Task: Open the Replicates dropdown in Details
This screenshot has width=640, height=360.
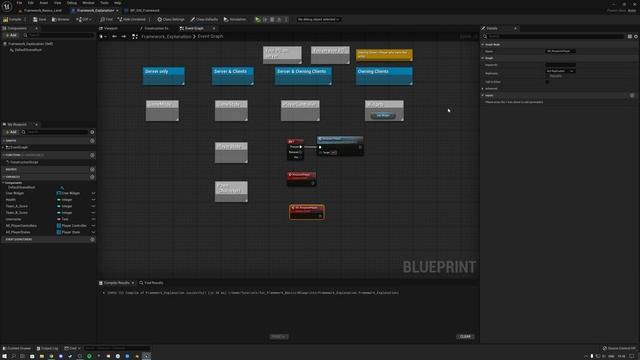Action: 560,71
